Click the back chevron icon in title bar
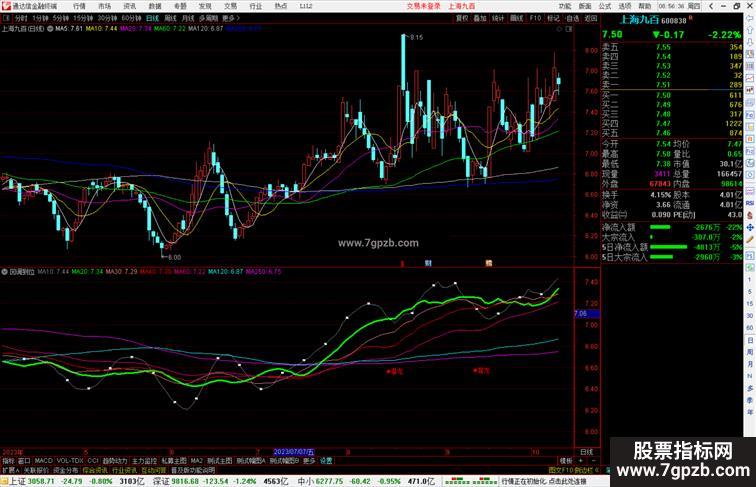Viewport: 756px width, 487px height. (711, 6)
